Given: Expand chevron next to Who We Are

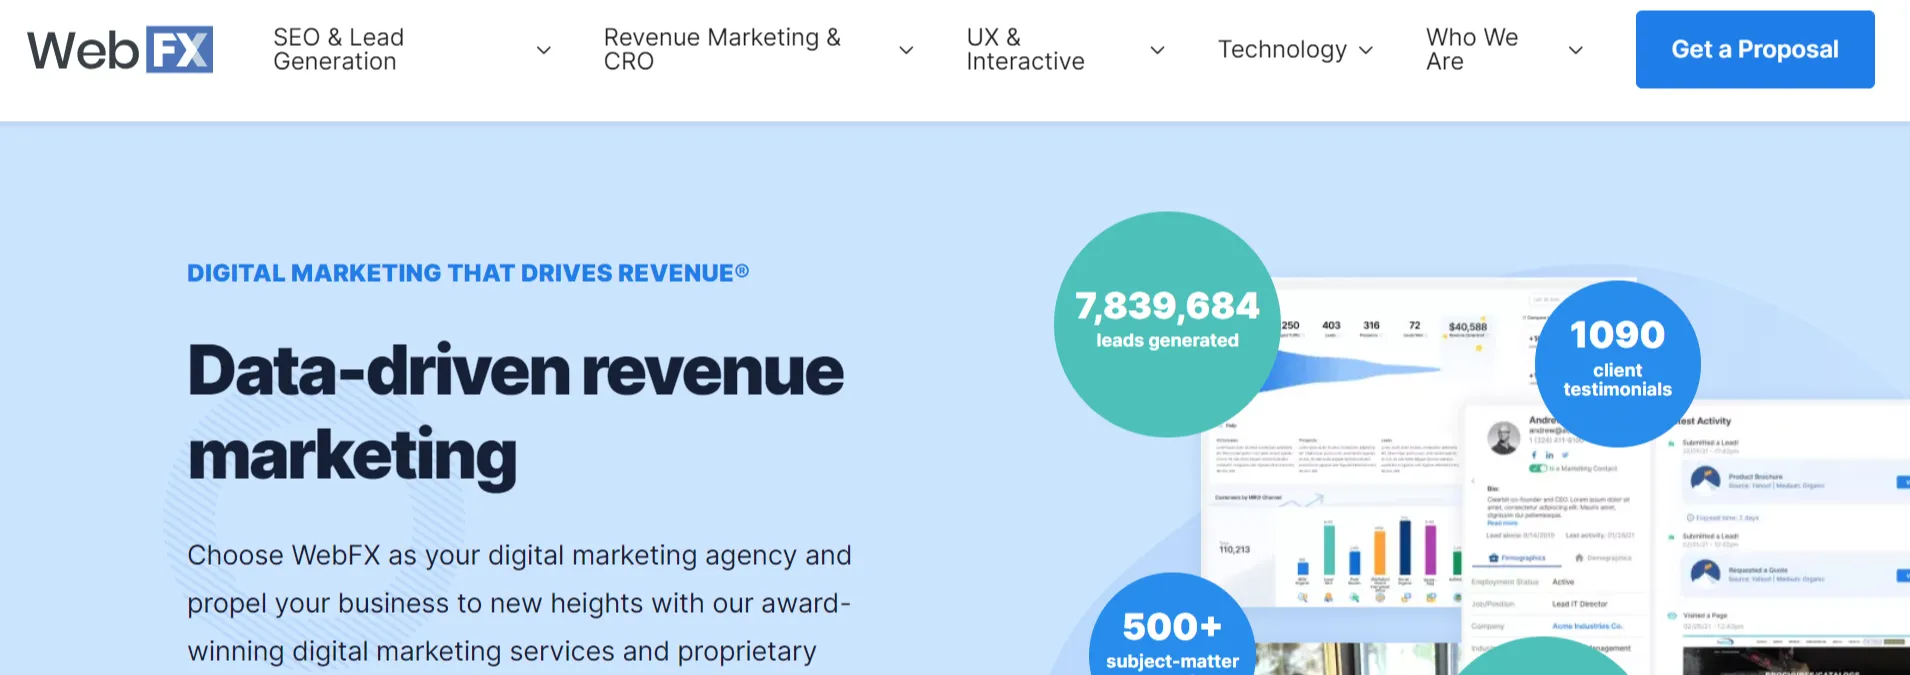Looking at the screenshot, I should (x=1575, y=50).
